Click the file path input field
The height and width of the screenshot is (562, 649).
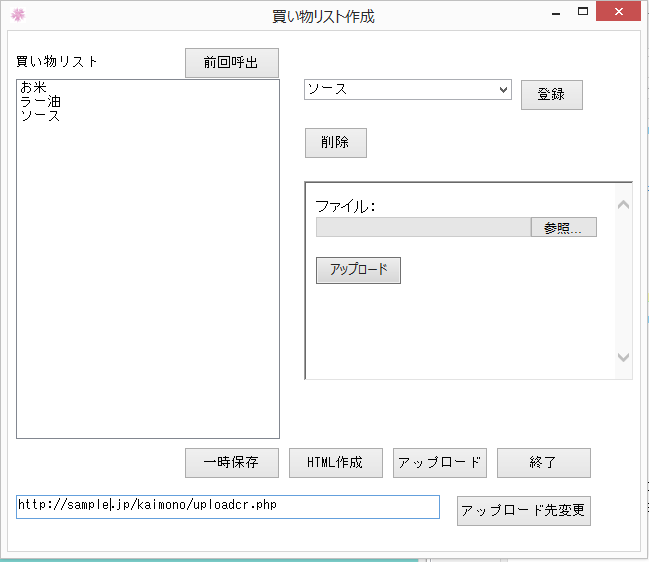coord(422,228)
